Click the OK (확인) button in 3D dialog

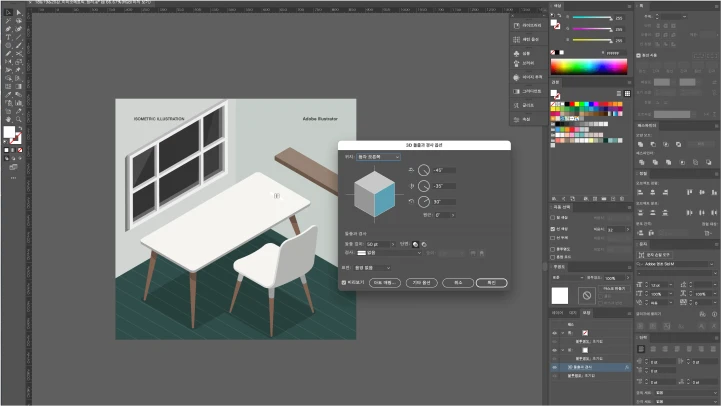(x=492, y=283)
